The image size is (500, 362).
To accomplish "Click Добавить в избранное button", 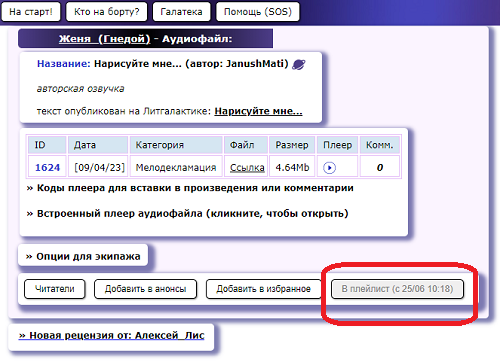I will pyautogui.click(x=263, y=289).
